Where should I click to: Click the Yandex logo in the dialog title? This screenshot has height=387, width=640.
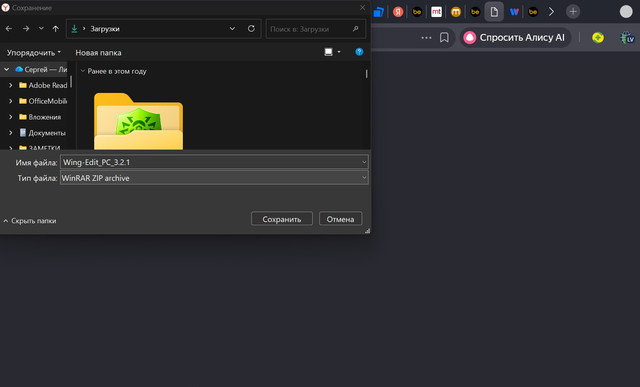[x=5, y=7]
